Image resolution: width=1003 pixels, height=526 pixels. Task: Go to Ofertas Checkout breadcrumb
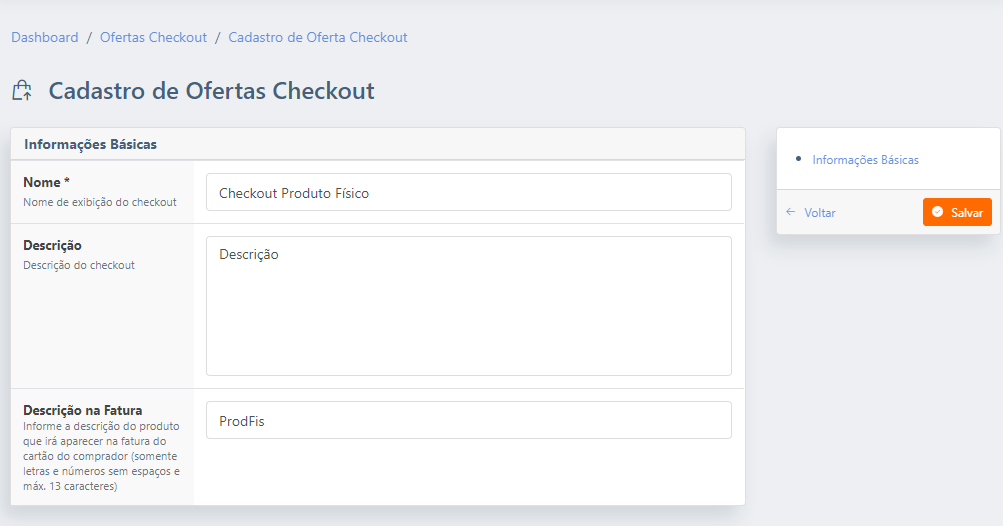click(153, 37)
